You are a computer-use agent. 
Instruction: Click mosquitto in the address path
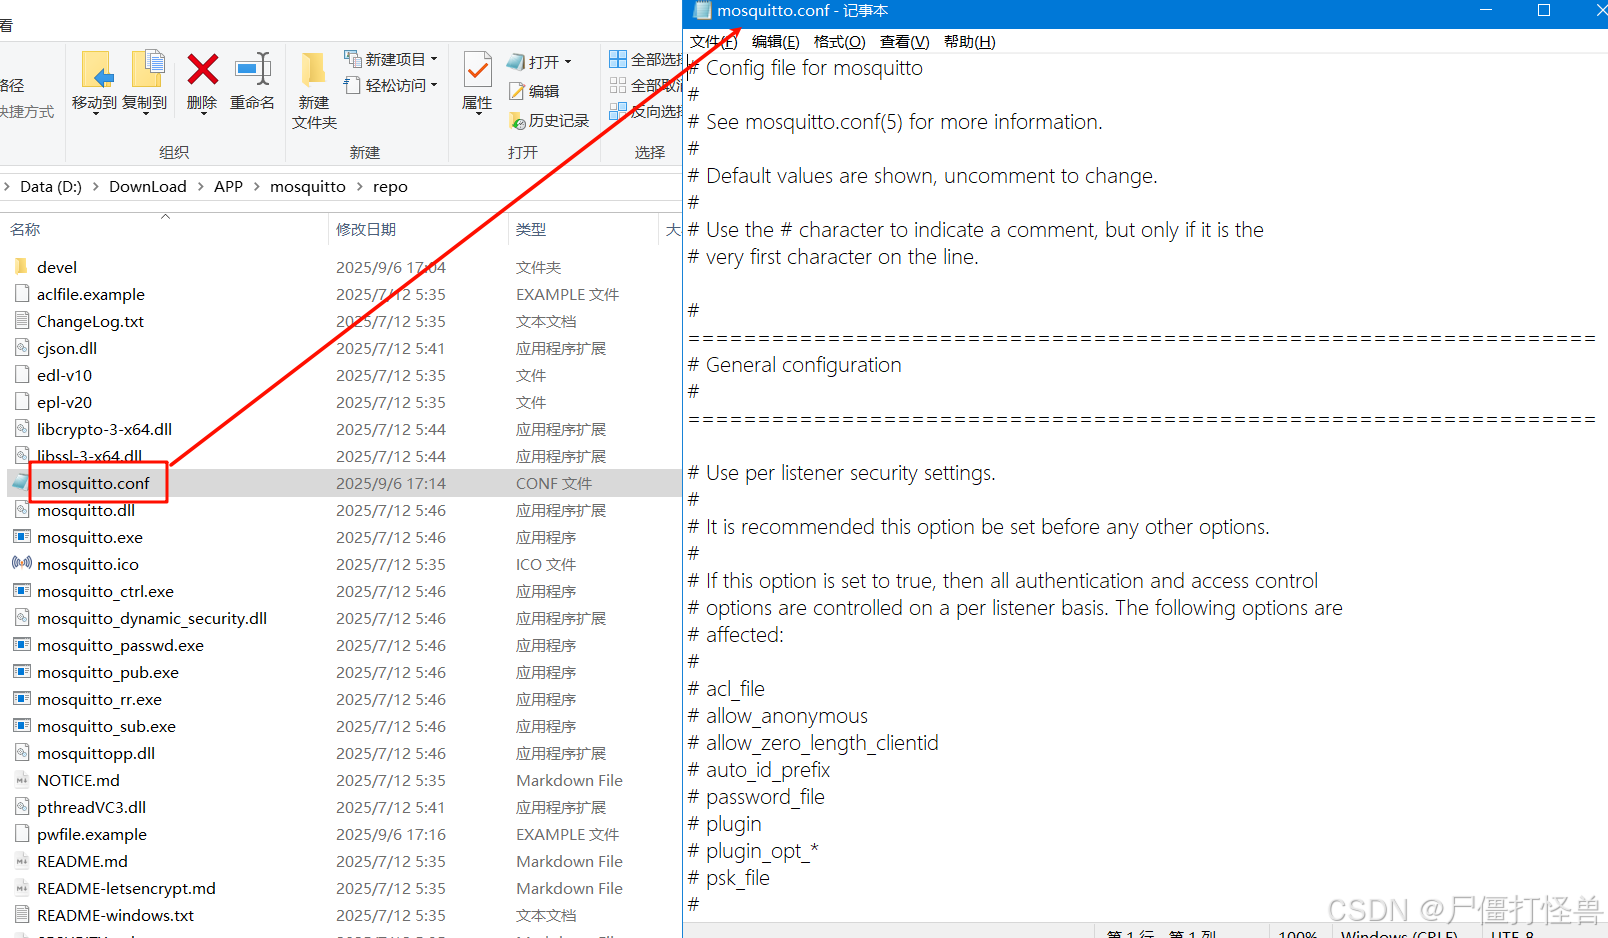pos(307,186)
